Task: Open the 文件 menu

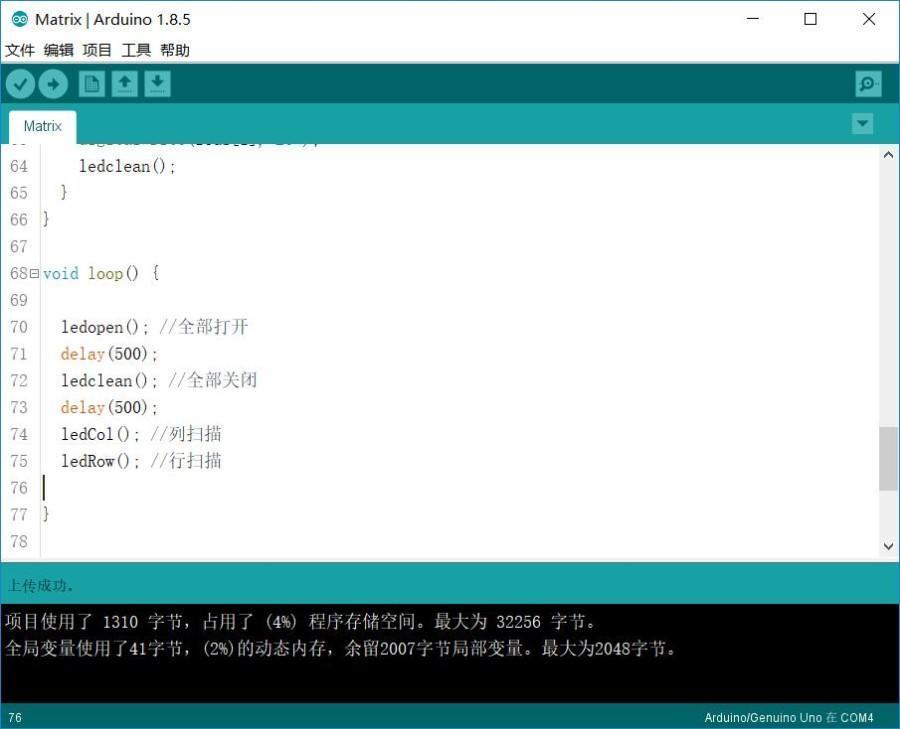Action: 20,50
